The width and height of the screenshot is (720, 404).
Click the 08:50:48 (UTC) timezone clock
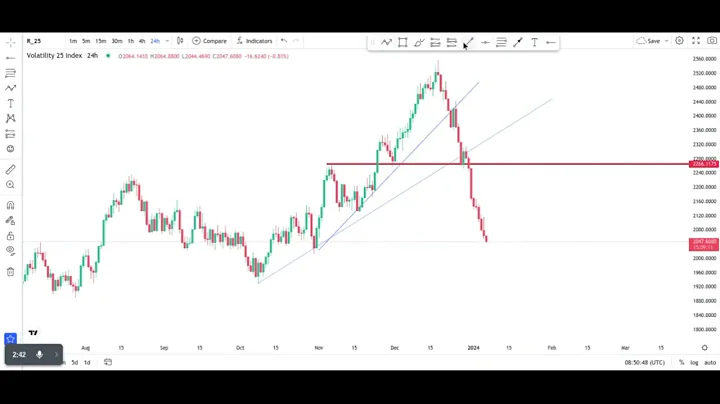pyautogui.click(x=644, y=362)
